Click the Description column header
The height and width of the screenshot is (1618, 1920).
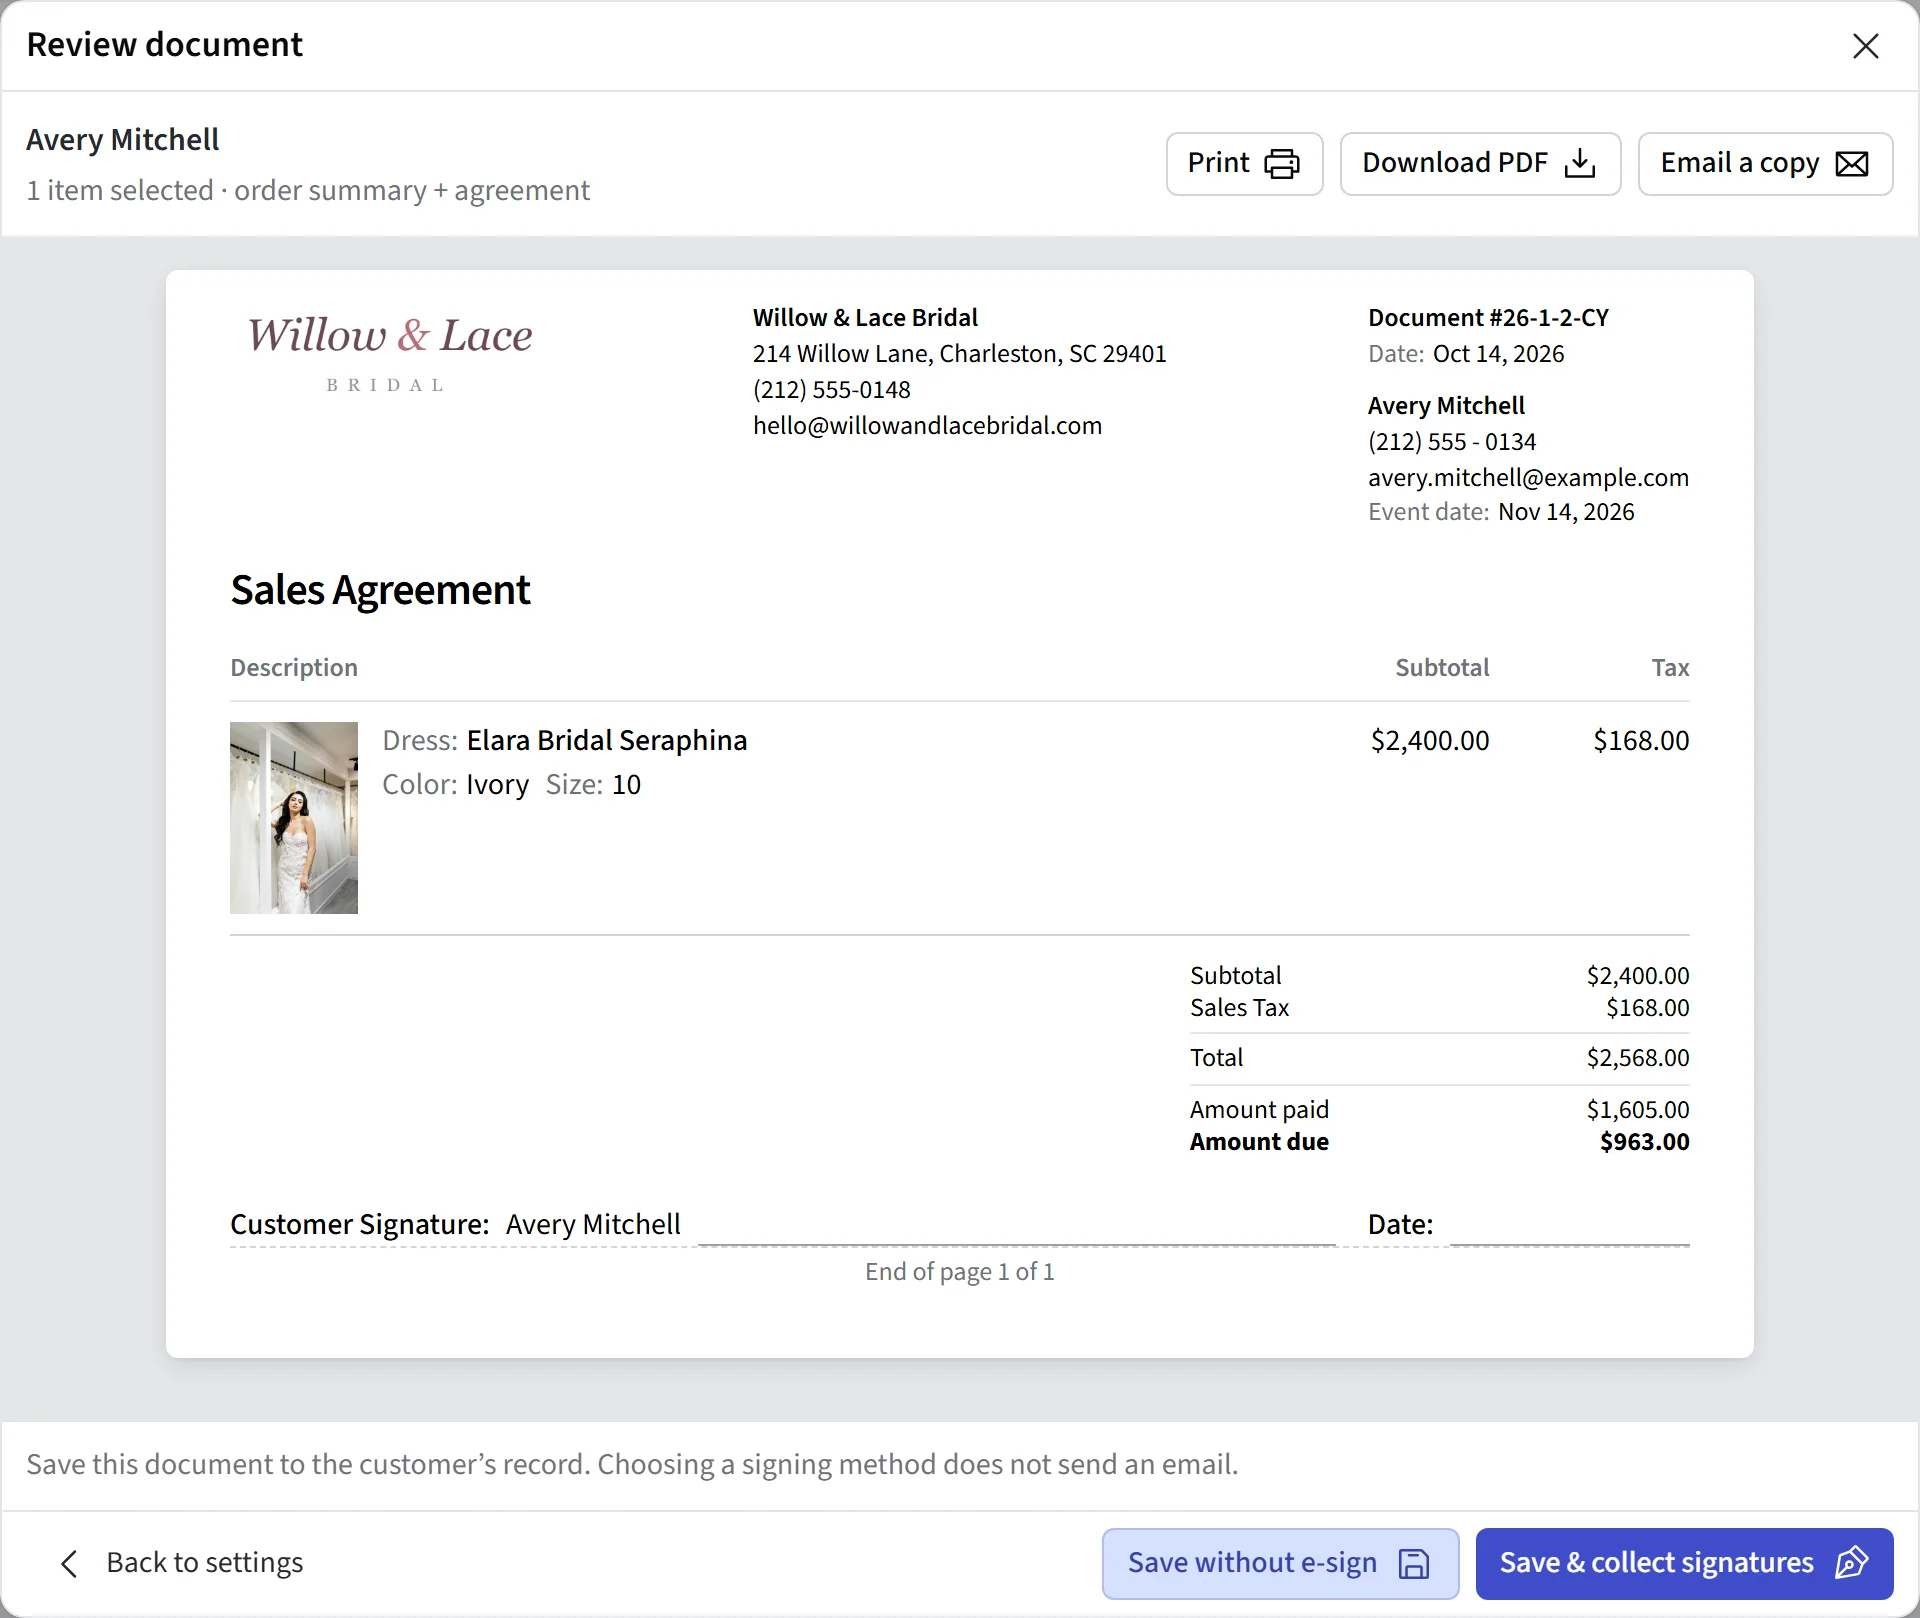coord(294,668)
